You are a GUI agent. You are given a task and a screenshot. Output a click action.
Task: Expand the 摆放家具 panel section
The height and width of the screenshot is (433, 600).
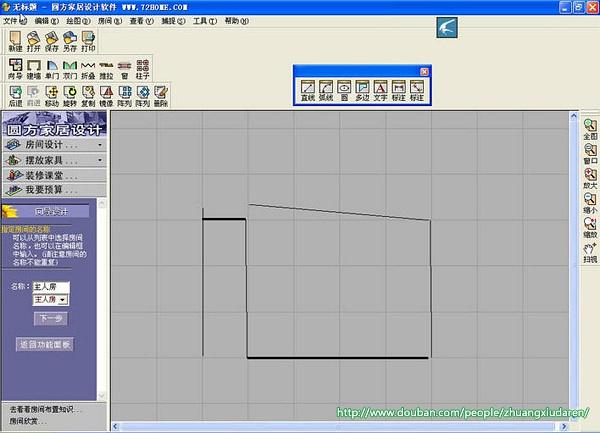(x=55, y=160)
